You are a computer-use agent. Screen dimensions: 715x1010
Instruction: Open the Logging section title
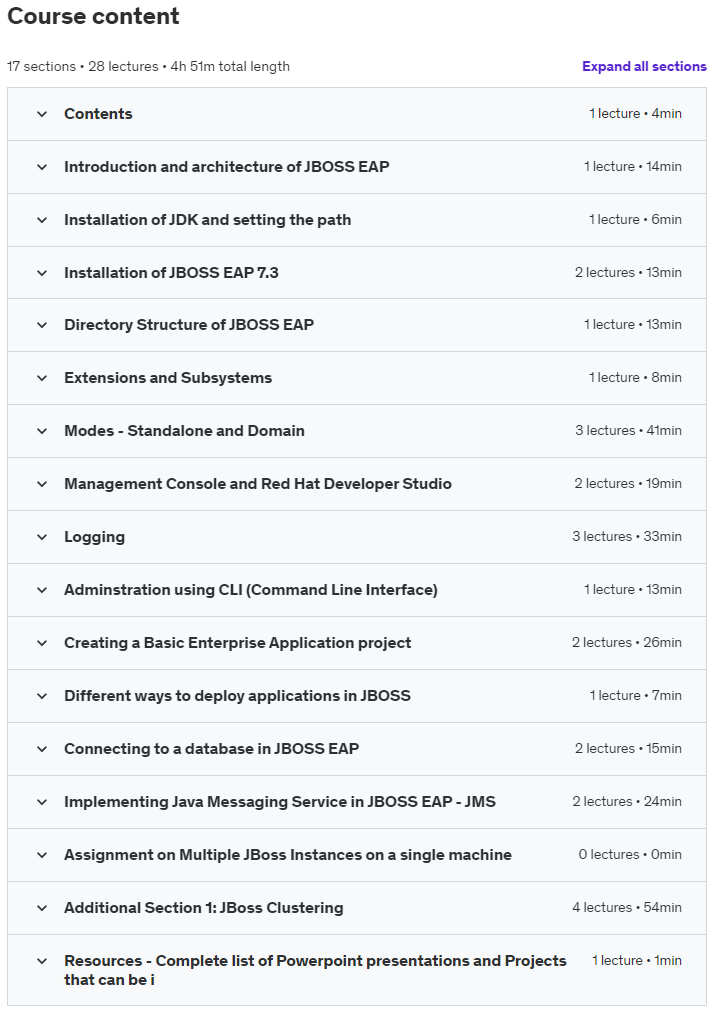click(95, 537)
